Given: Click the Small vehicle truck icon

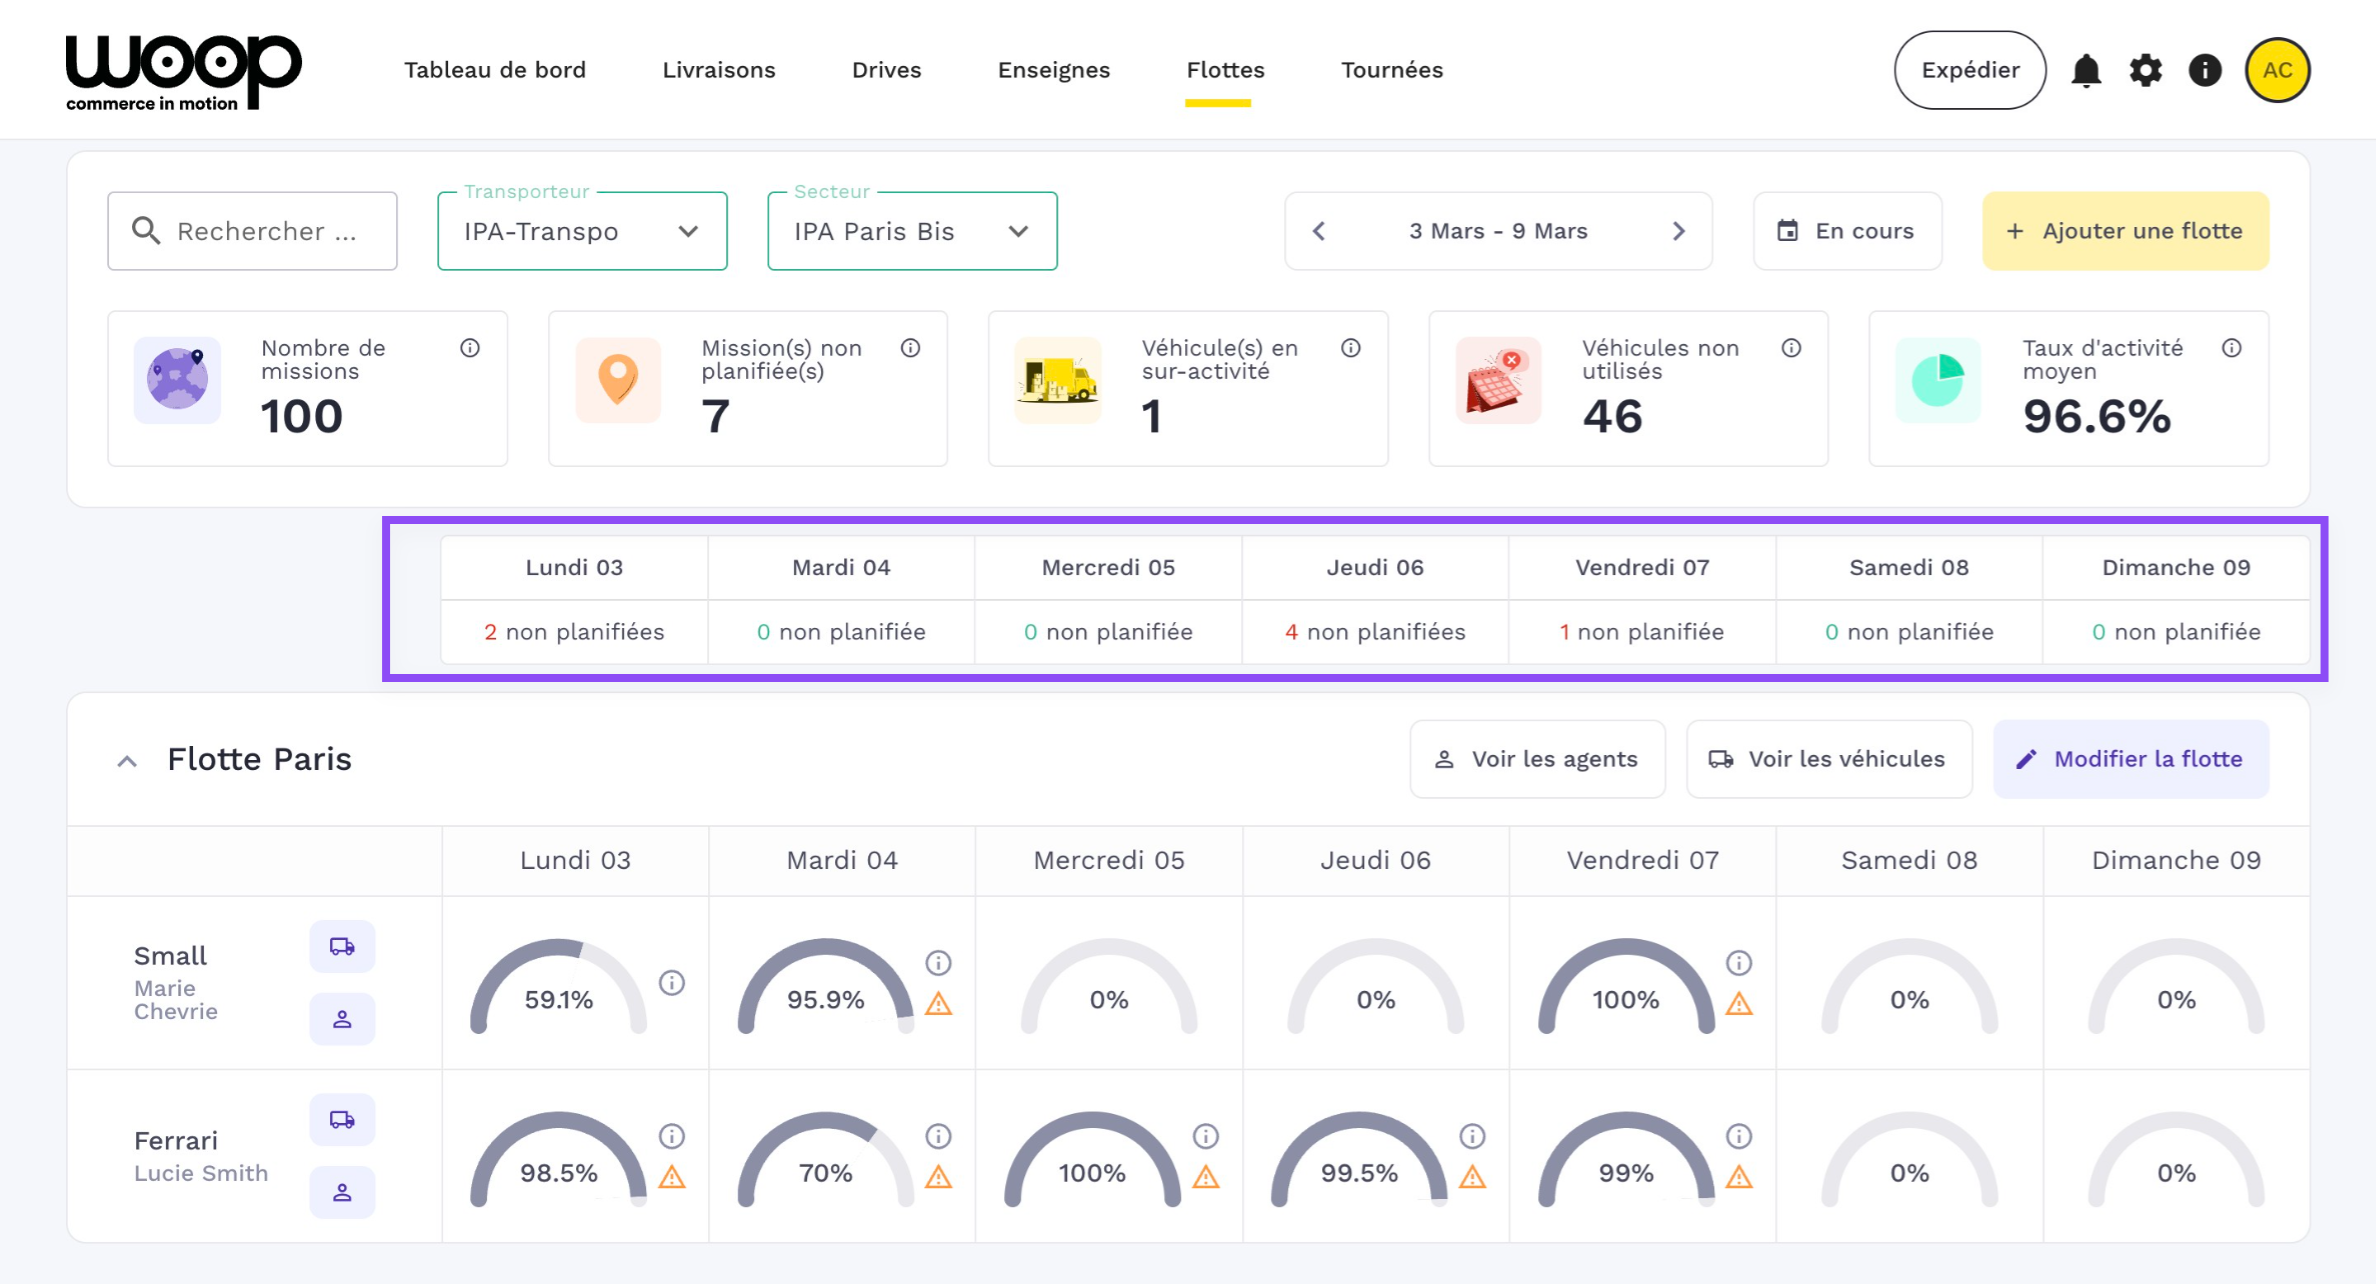Looking at the screenshot, I should pos(342,946).
